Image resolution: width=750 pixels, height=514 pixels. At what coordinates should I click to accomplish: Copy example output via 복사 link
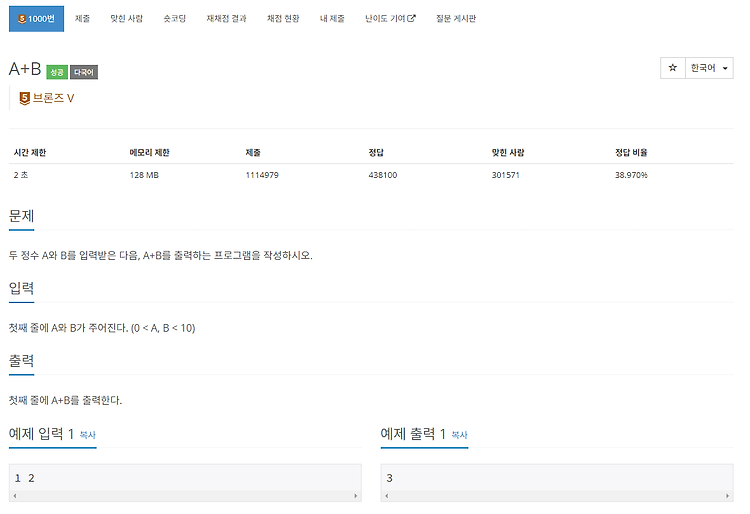click(x=459, y=435)
